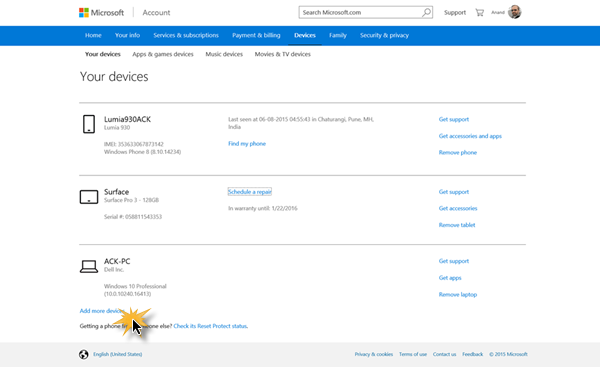
Task: Open Contact us footer link
Action: pos(444,354)
